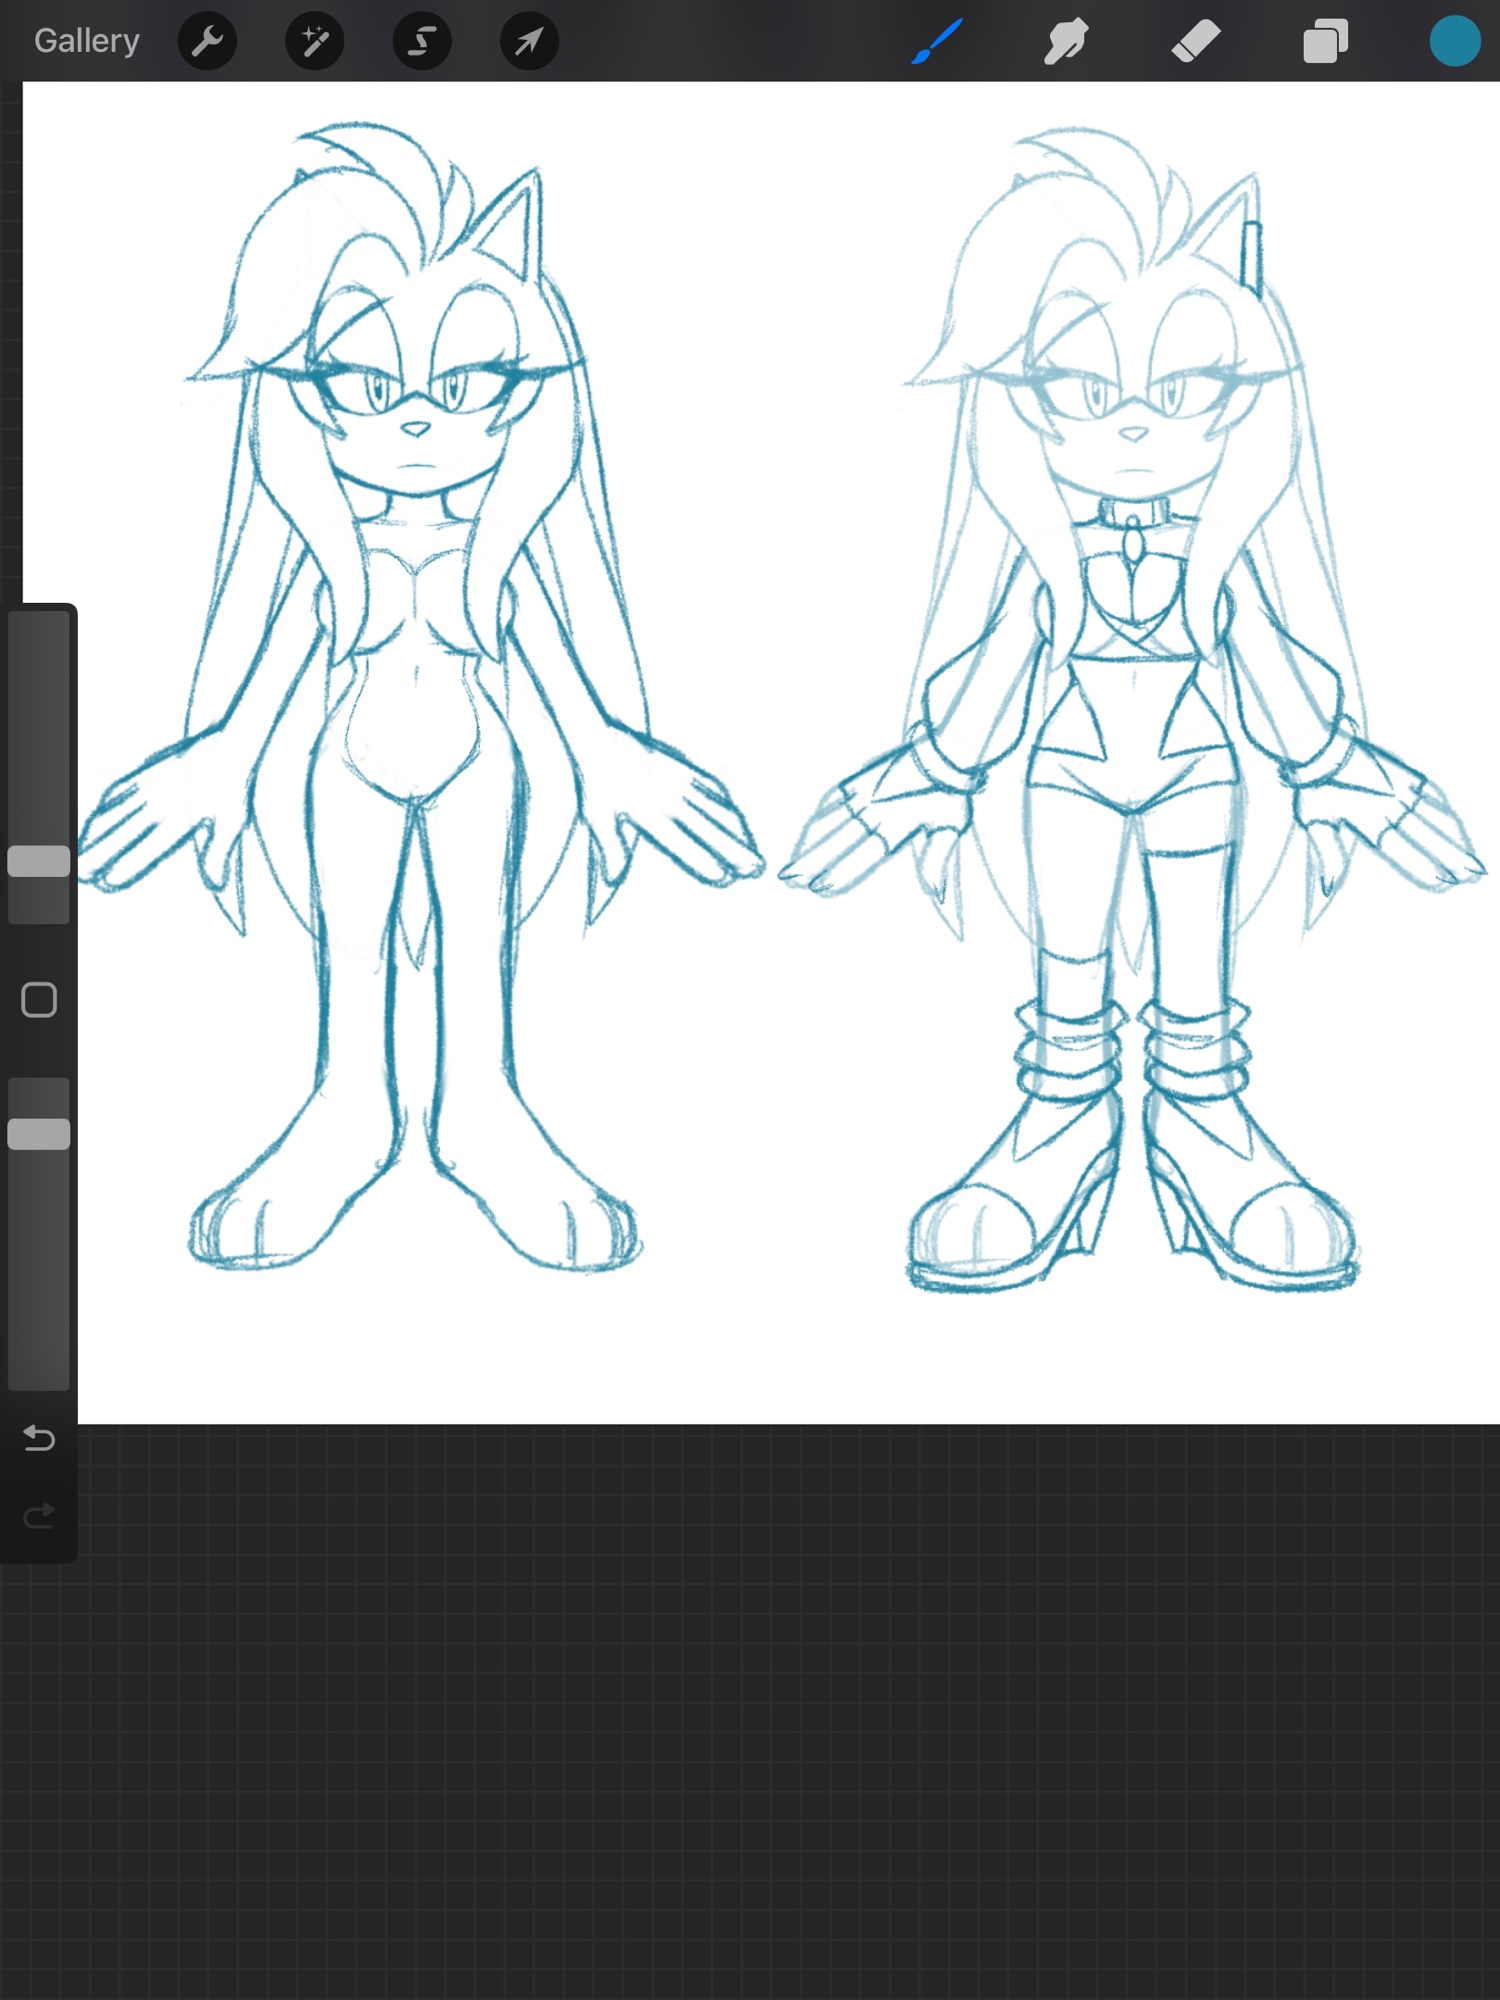Tap the hair clip on right character's ear
This screenshot has height=2000, width=1500.
1251,255
